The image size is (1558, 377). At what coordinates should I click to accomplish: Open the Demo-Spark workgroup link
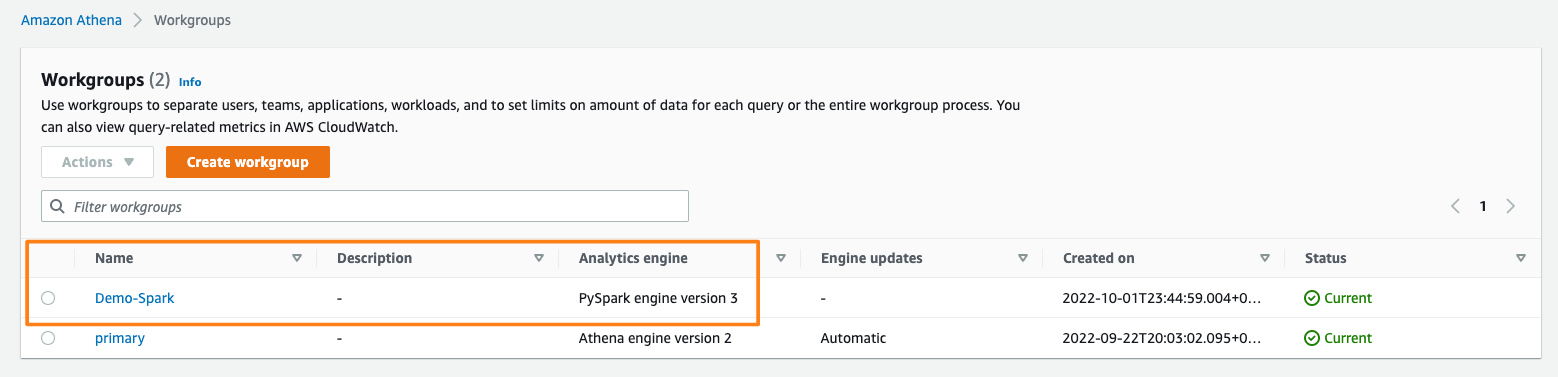tap(135, 298)
